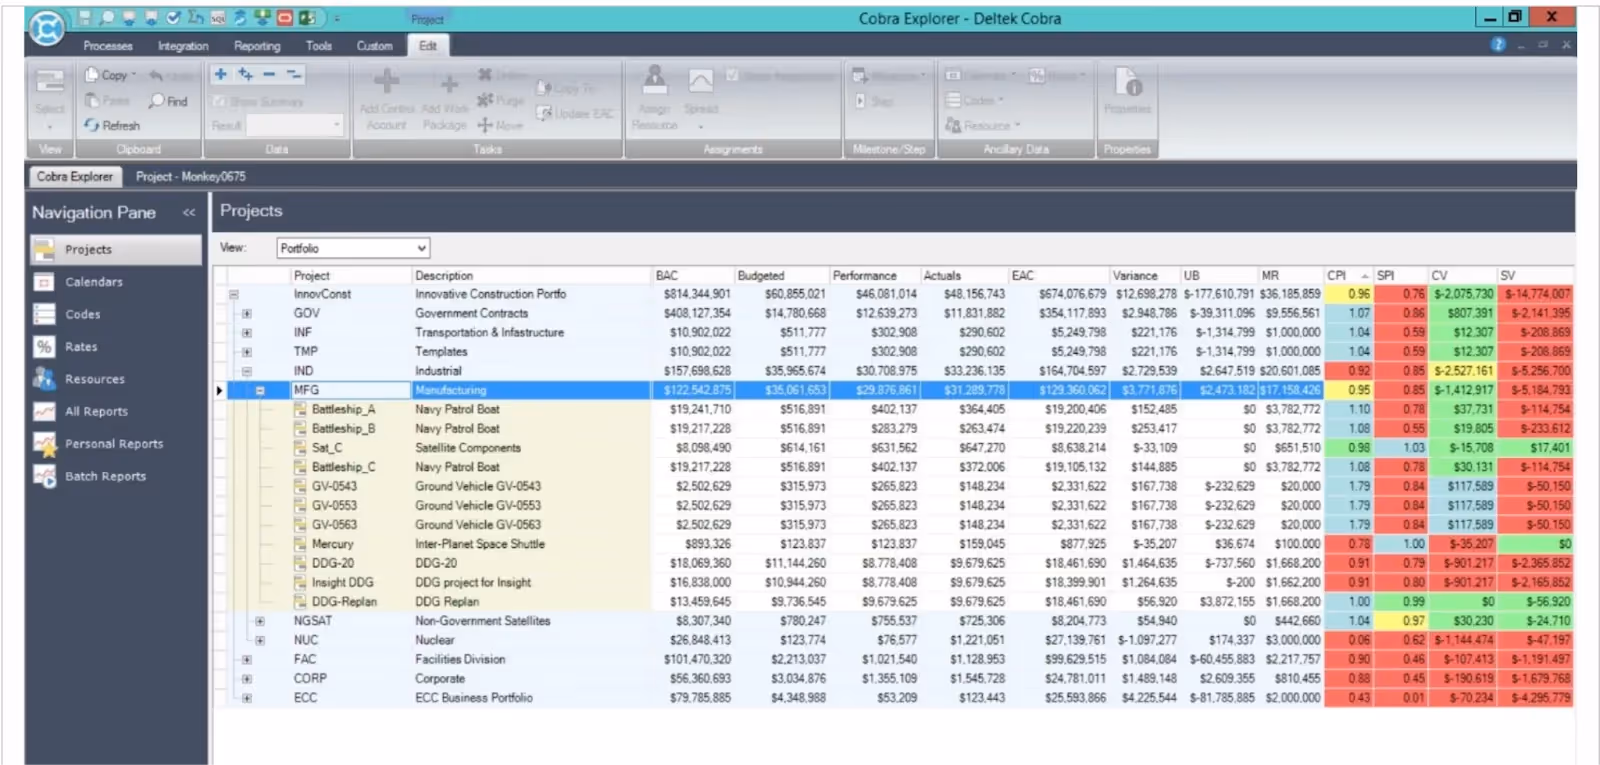Screen dimensions: 1600x765
Task: Click the Rates percent icon in Navigation Pane
Action: (43, 347)
